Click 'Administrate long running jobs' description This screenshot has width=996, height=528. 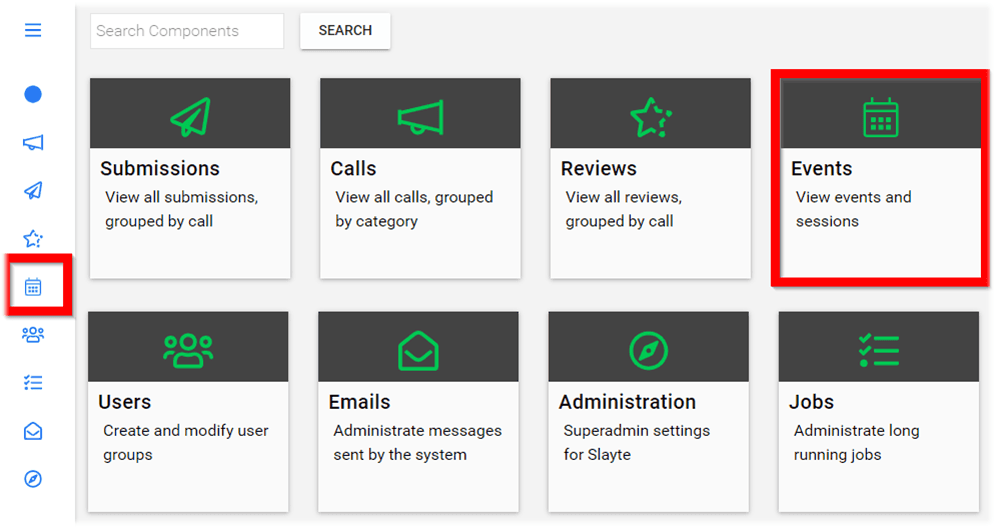point(856,442)
